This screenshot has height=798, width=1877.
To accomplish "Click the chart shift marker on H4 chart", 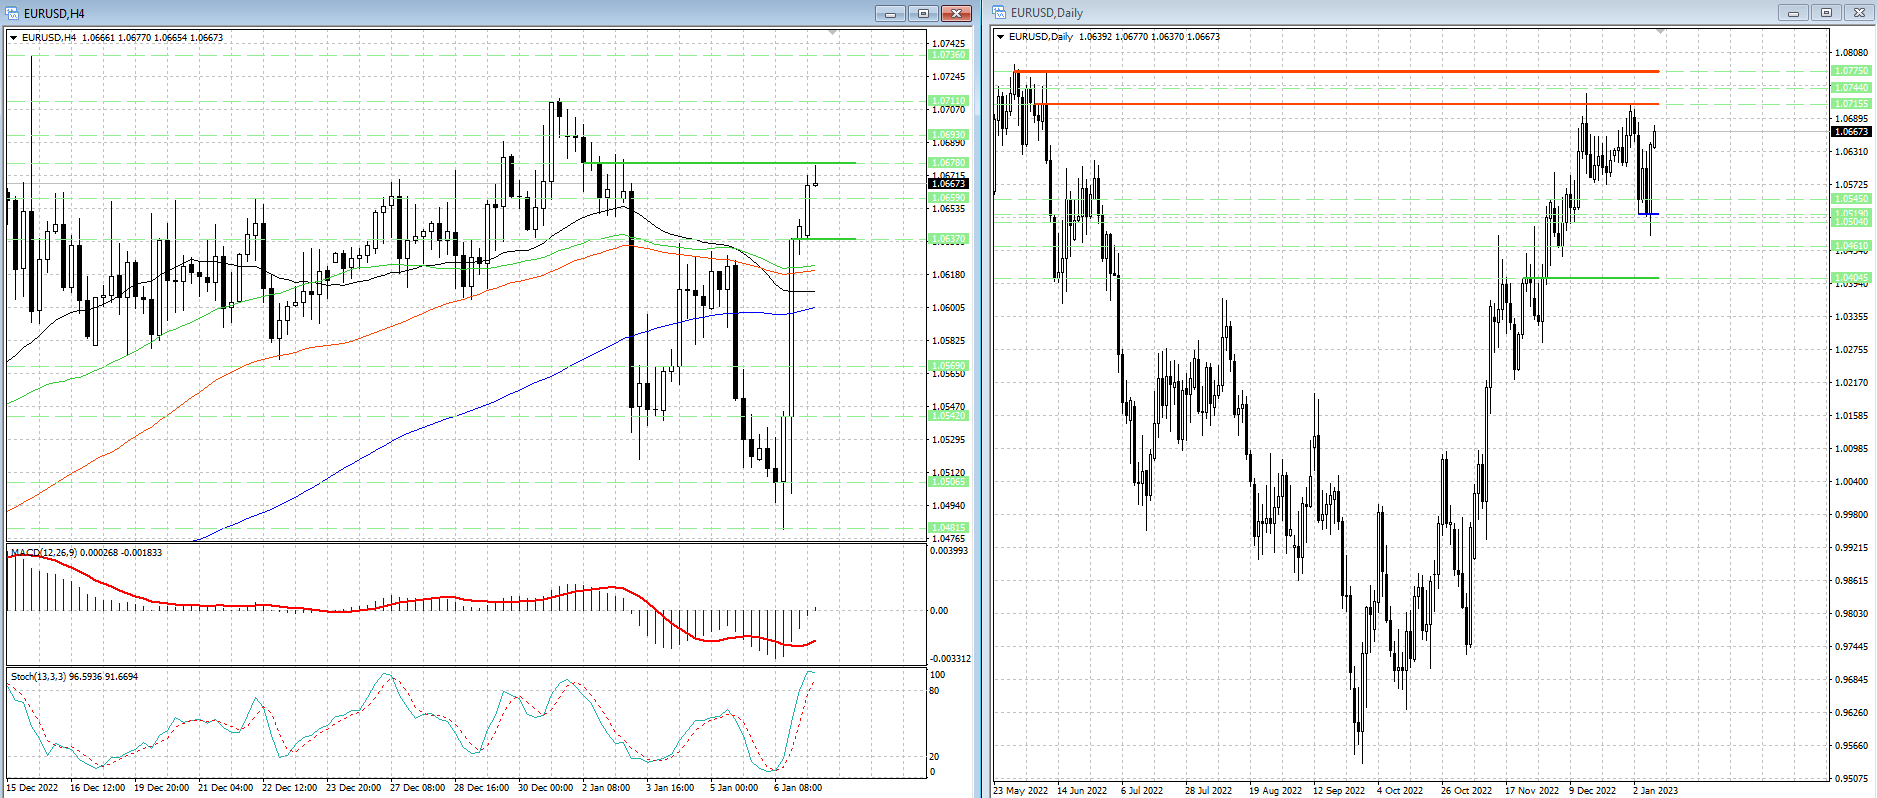I will 833,33.
